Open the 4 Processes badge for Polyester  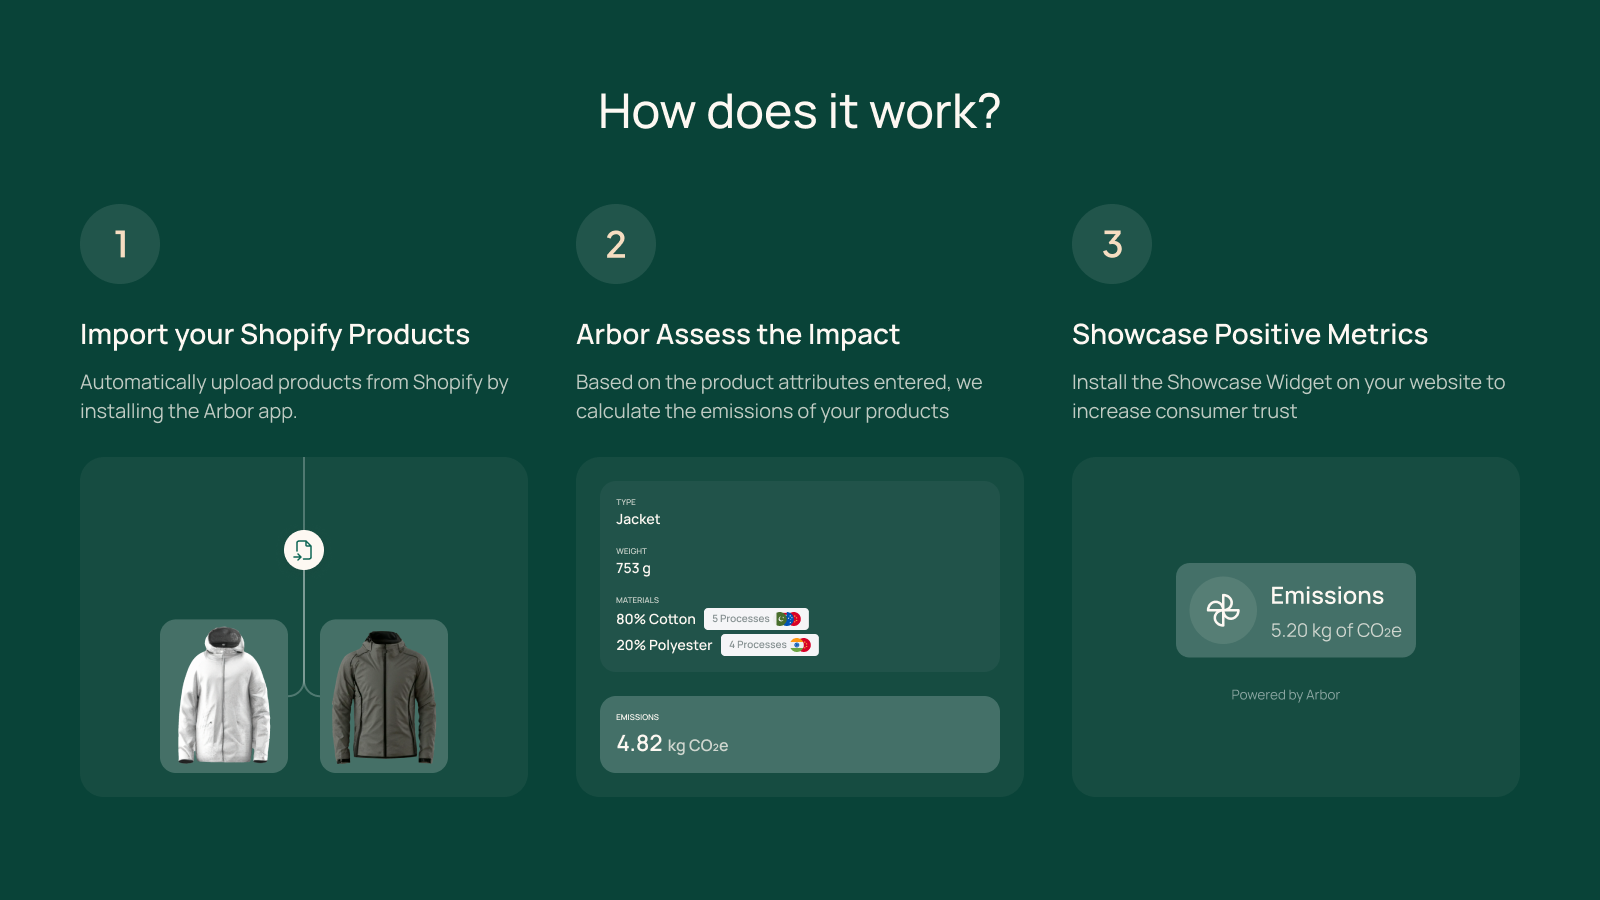[770, 645]
